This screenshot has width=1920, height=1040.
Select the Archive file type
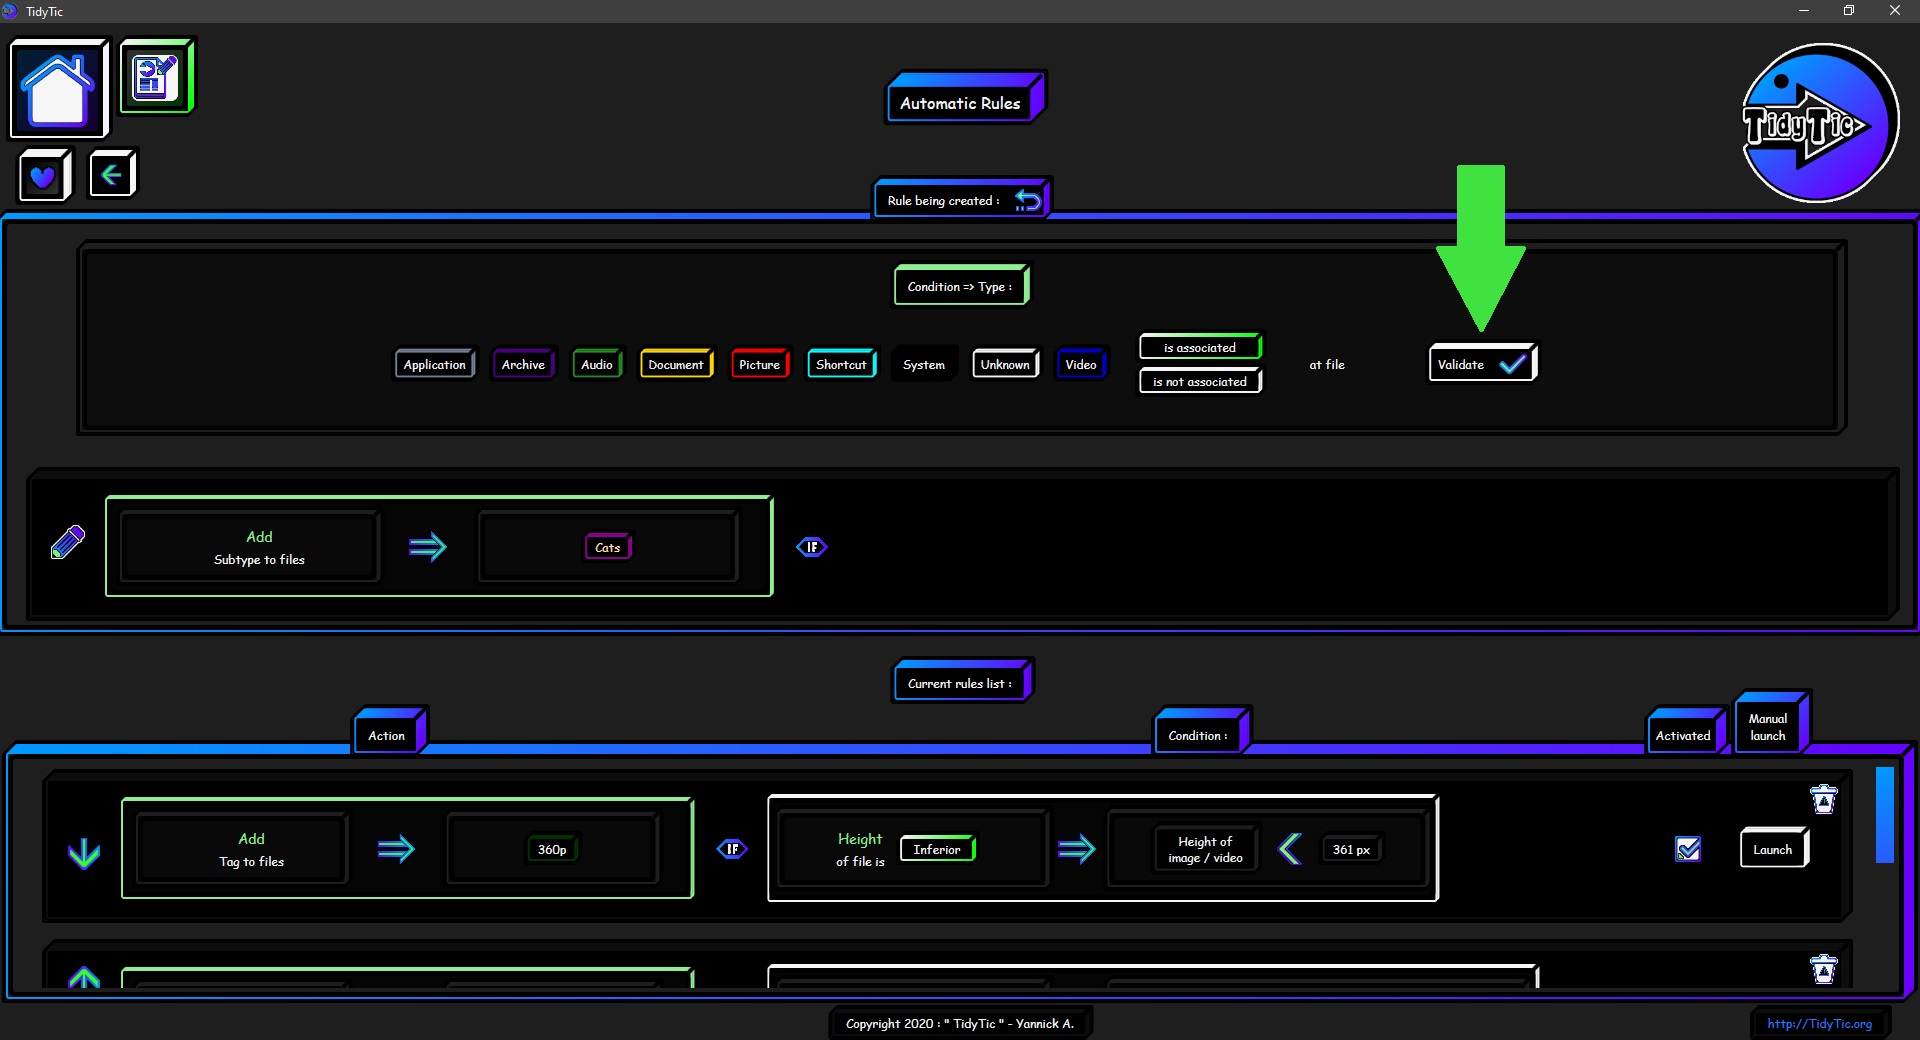[523, 364]
